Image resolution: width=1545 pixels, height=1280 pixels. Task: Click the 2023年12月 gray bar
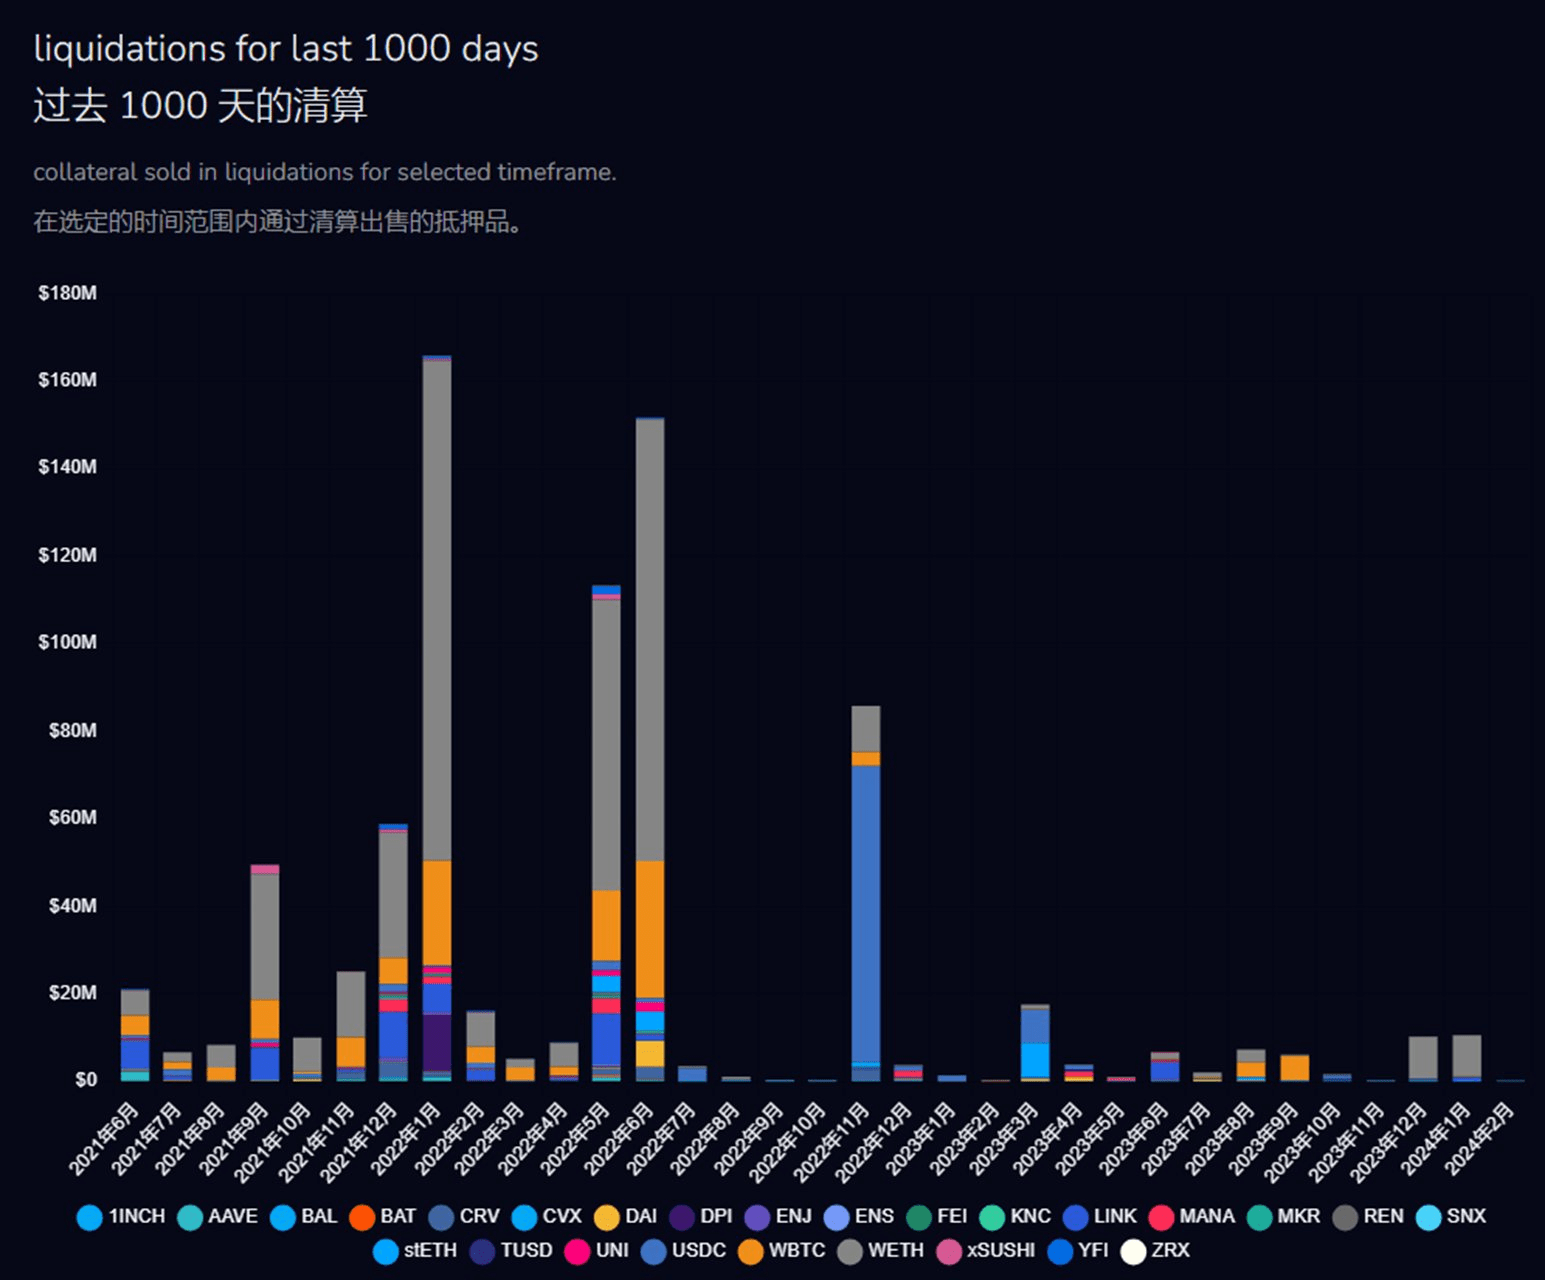[x=1423, y=1058]
